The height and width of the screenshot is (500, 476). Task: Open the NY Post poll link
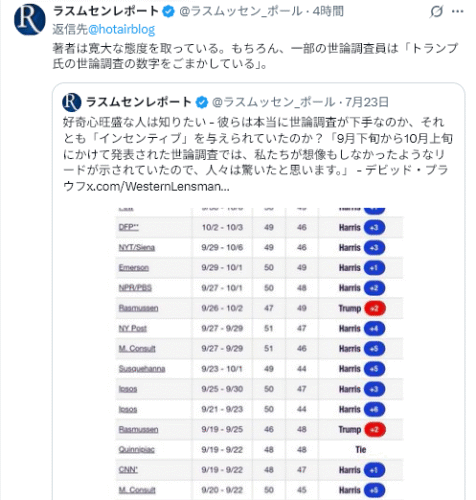pos(133,328)
